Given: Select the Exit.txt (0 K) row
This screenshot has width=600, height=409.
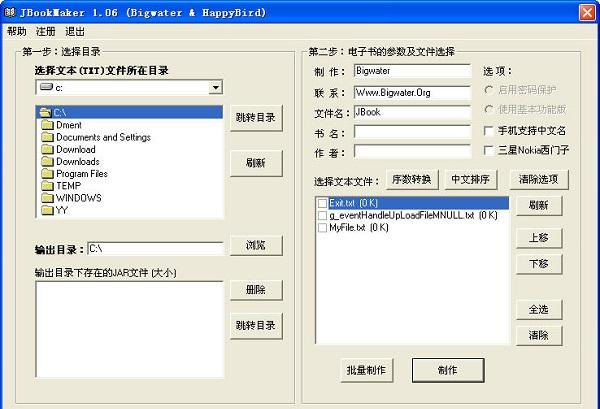Looking at the screenshot, I should pyautogui.click(x=412, y=203).
